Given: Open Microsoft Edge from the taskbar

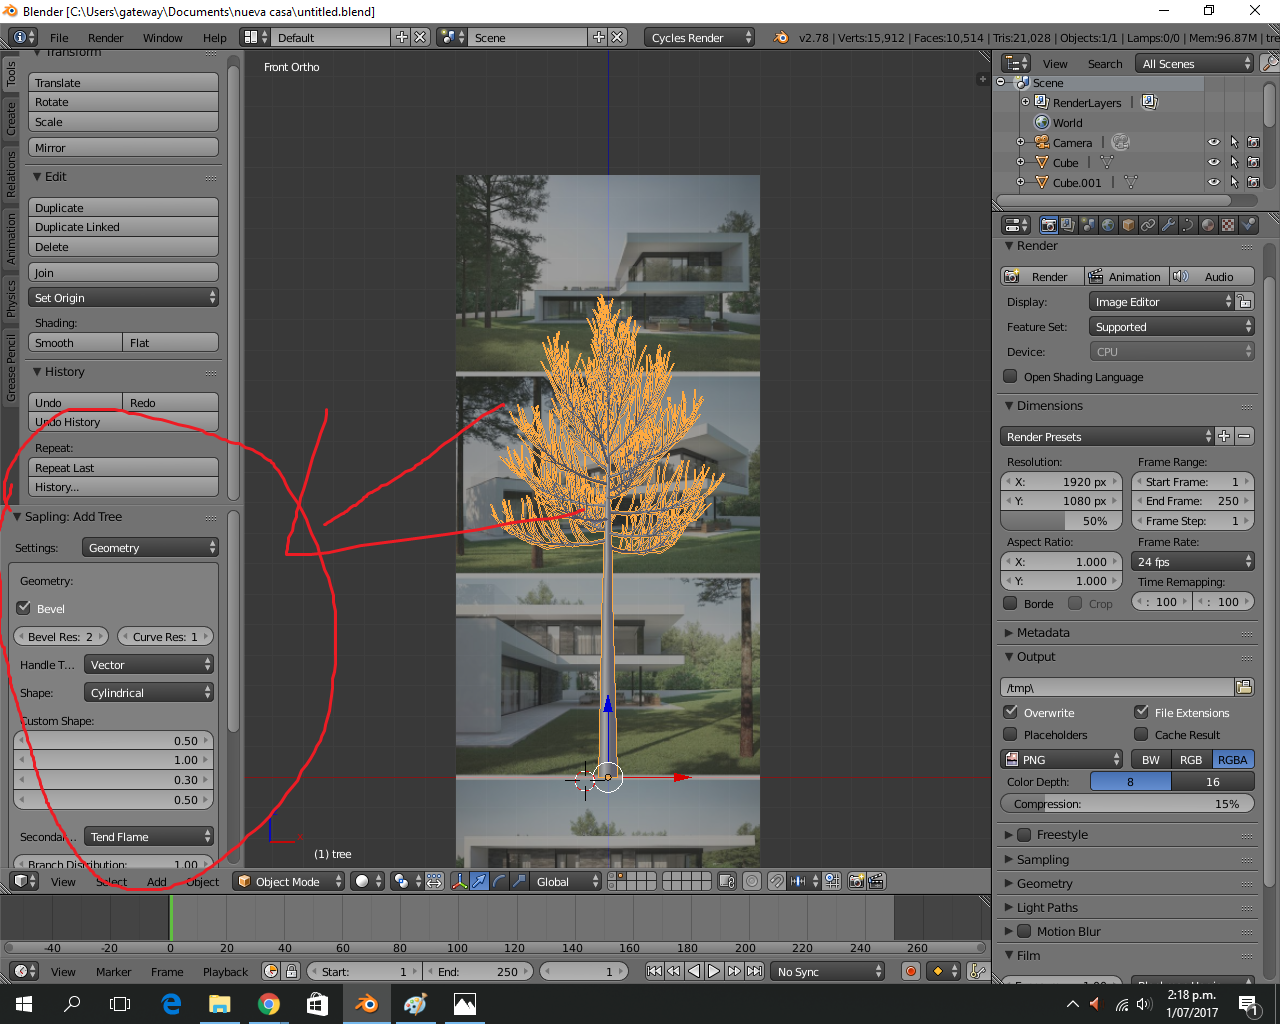Looking at the screenshot, I should pyautogui.click(x=171, y=1004).
